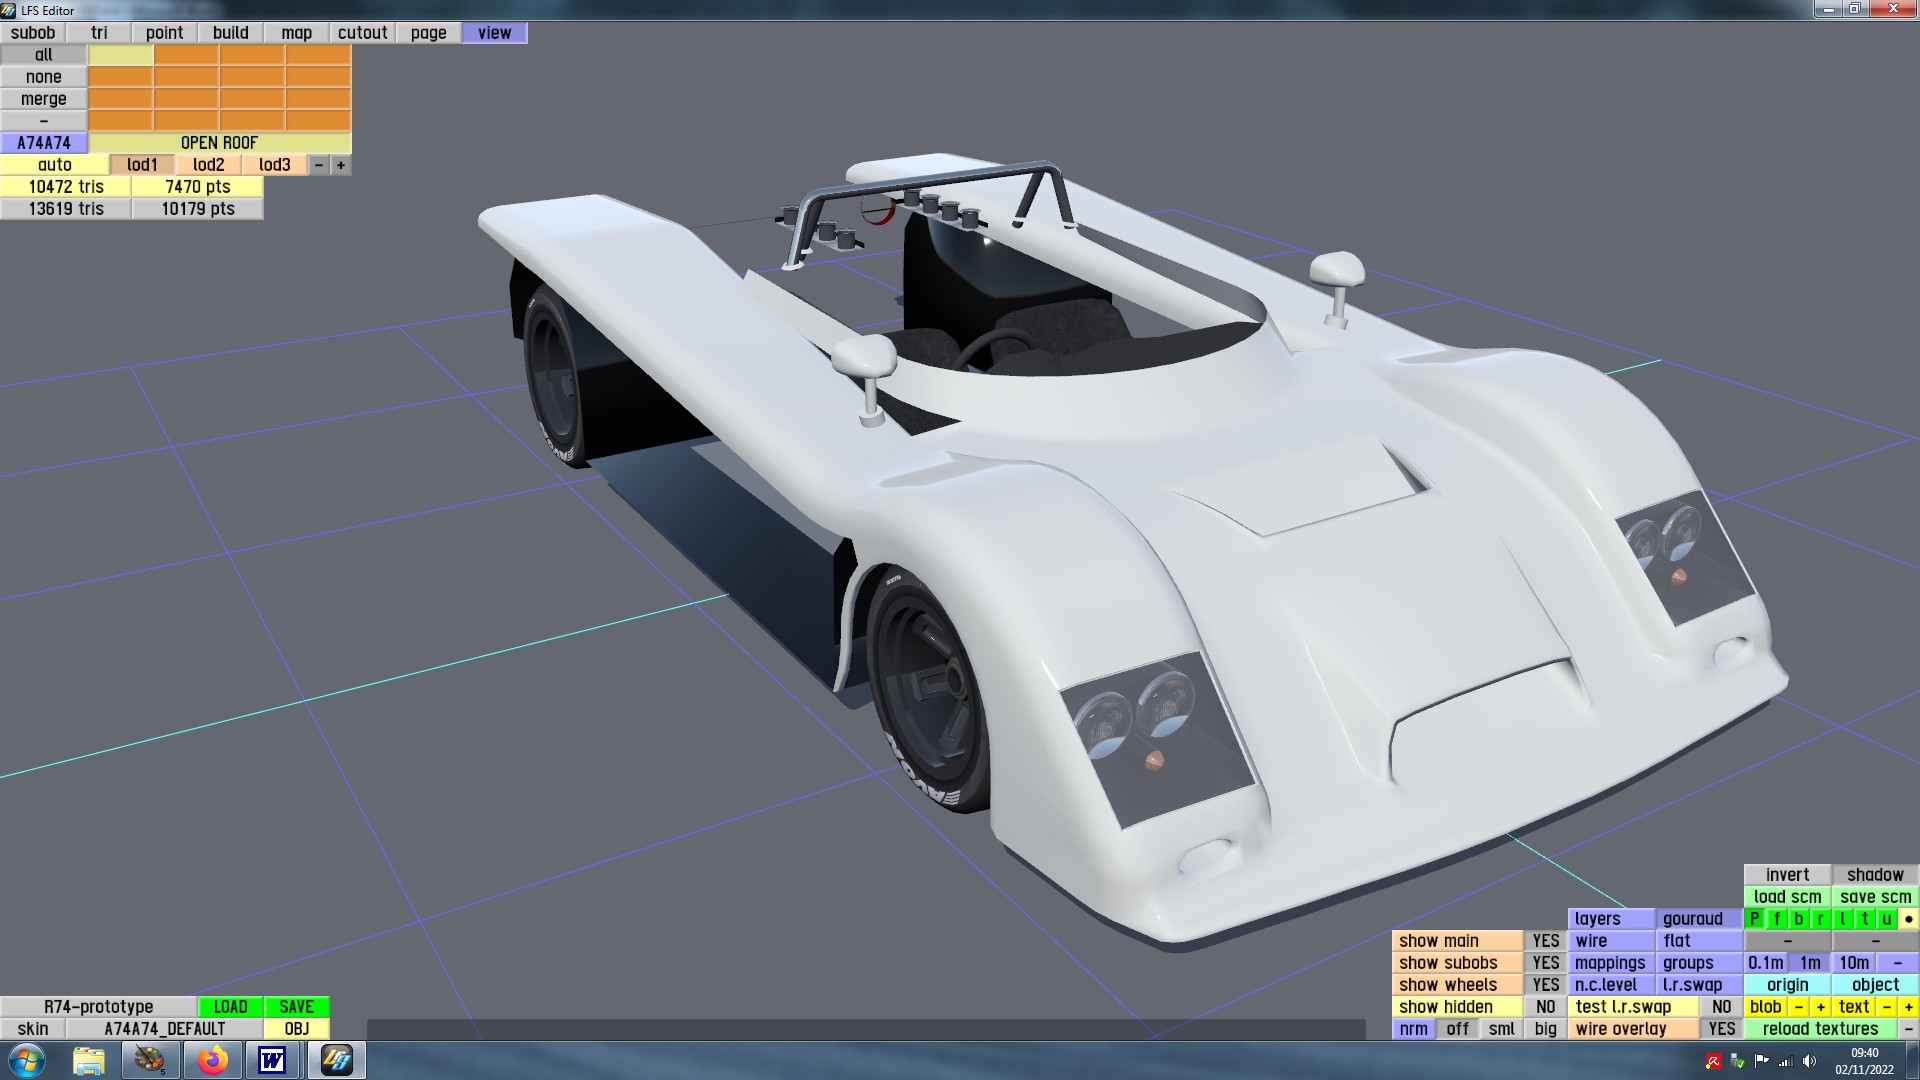
Task: Toggle show hidden NO value
Action: [1545, 1007]
